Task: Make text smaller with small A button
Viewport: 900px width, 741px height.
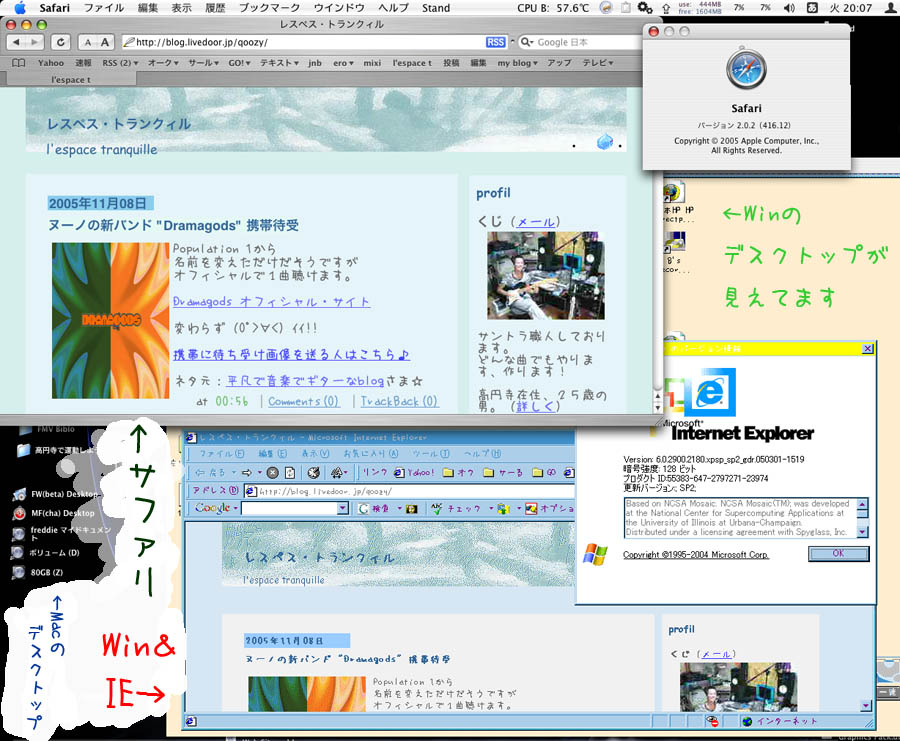Action: [x=88, y=42]
